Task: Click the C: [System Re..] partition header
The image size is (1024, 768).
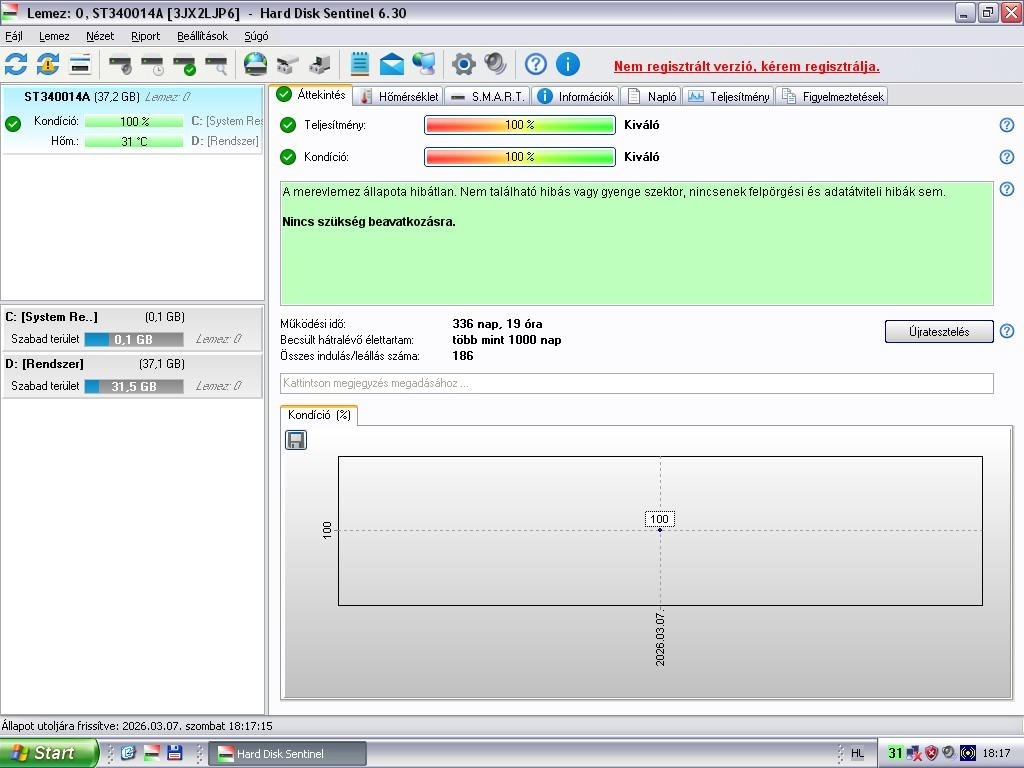Action: (52, 317)
